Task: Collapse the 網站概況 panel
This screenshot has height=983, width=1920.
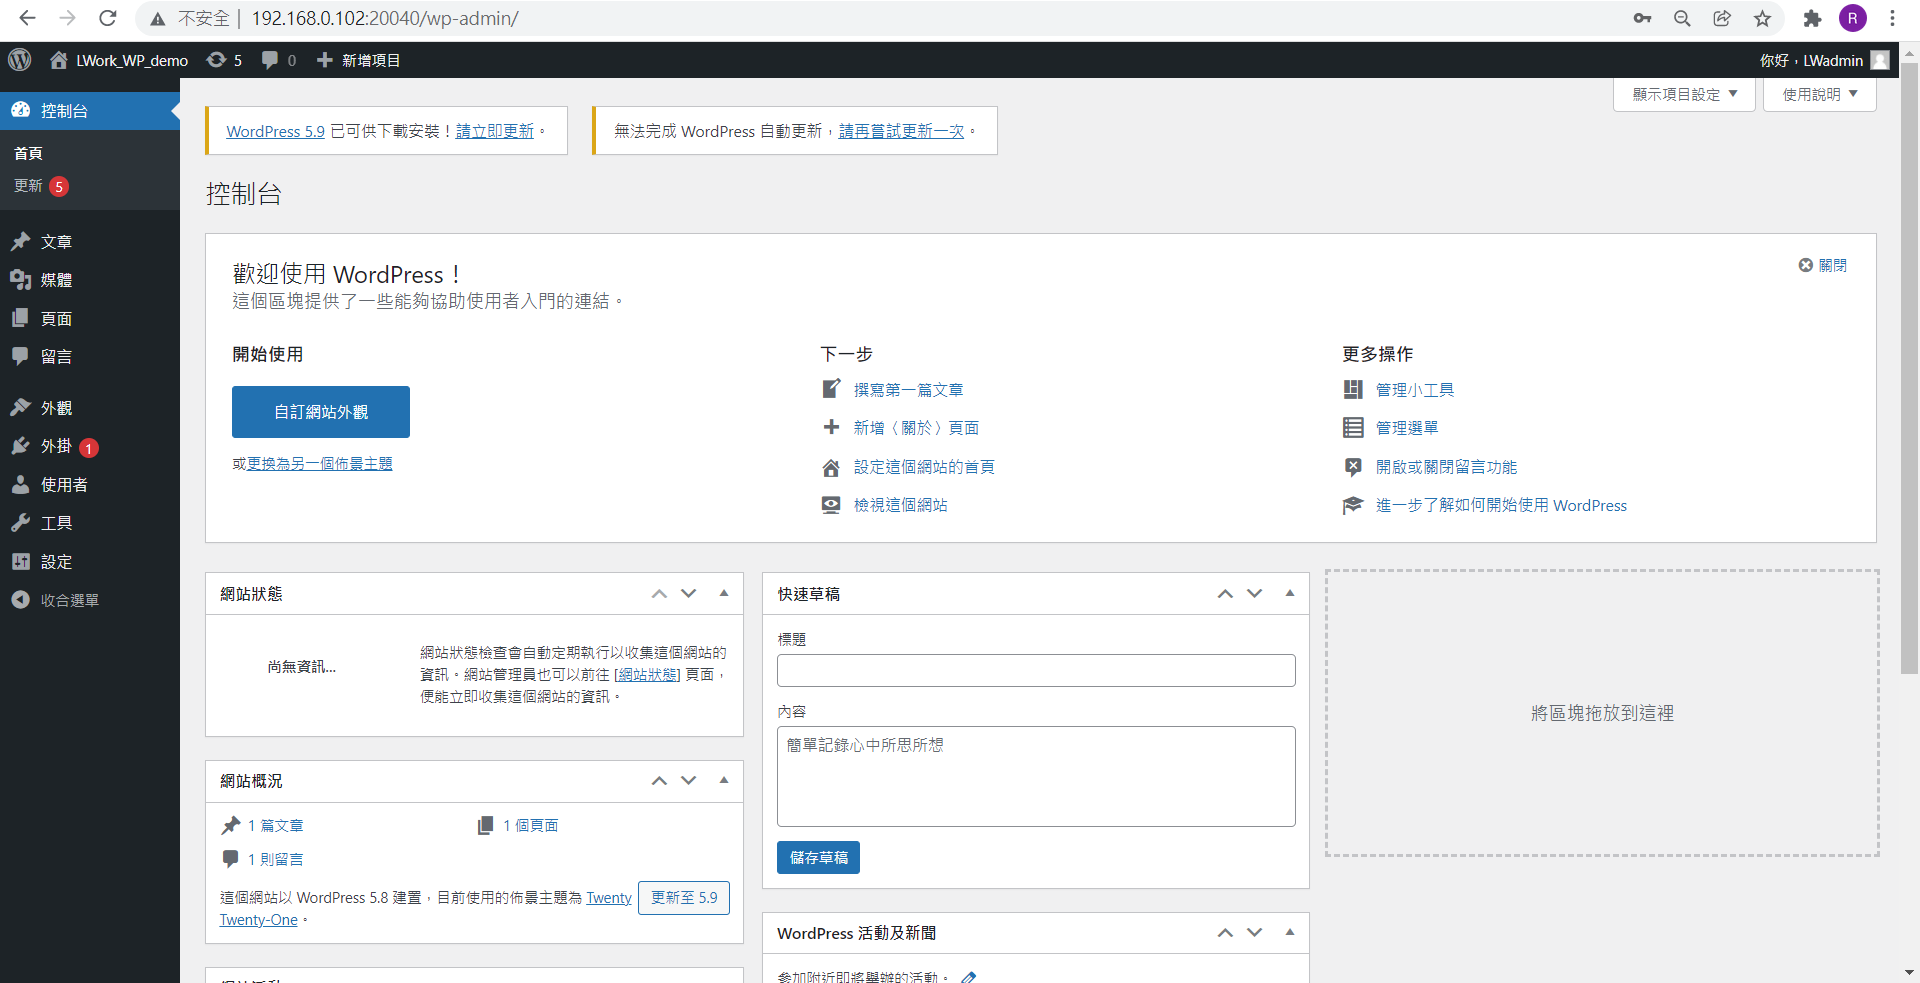Action: click(724, 780)
